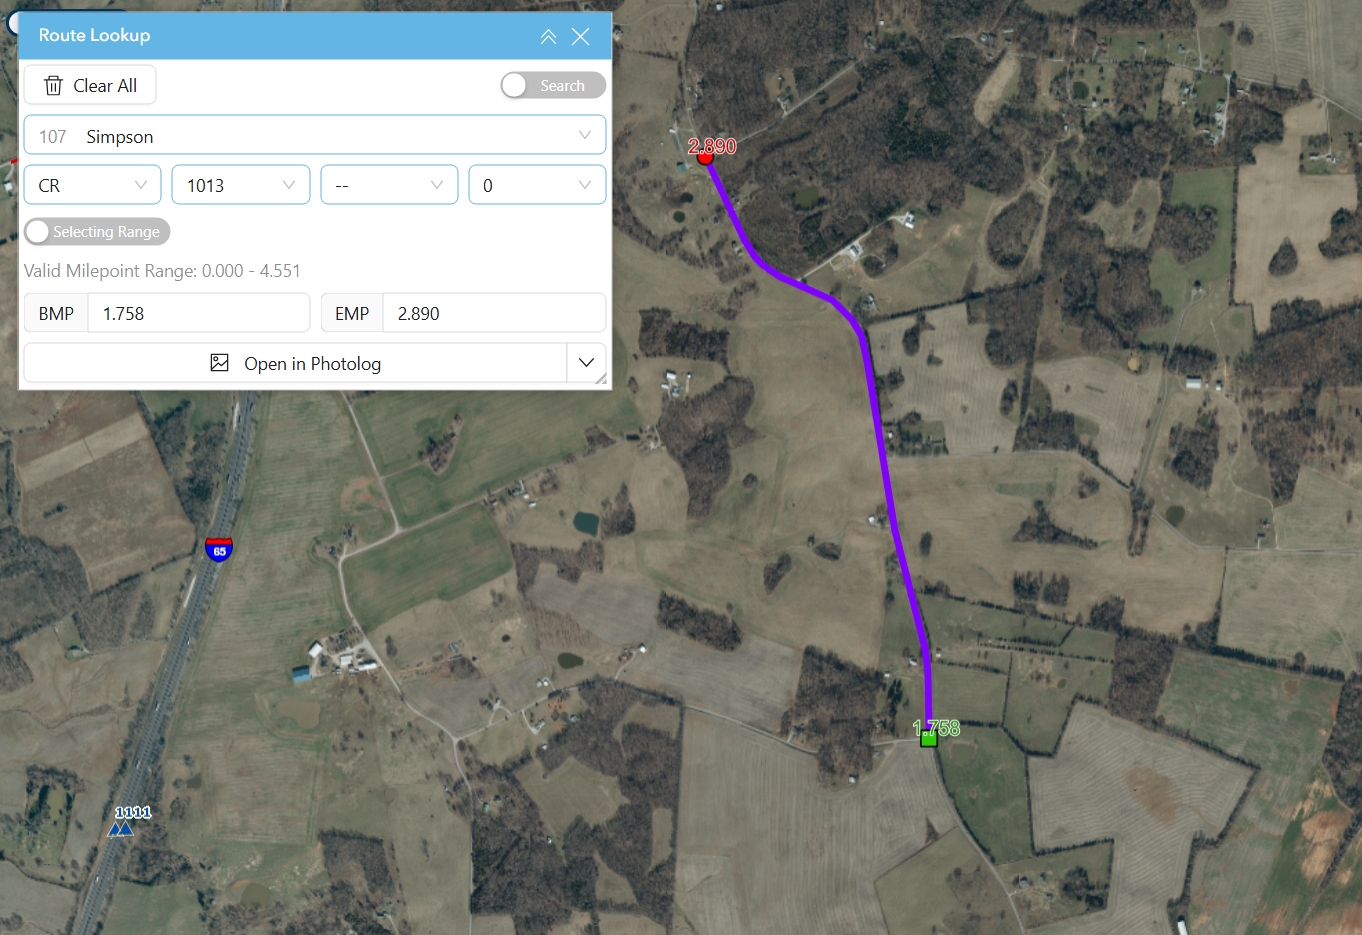Expand the 1013 route number dropdown
The image size is (1362, 935).
click(x=241, y=185)
